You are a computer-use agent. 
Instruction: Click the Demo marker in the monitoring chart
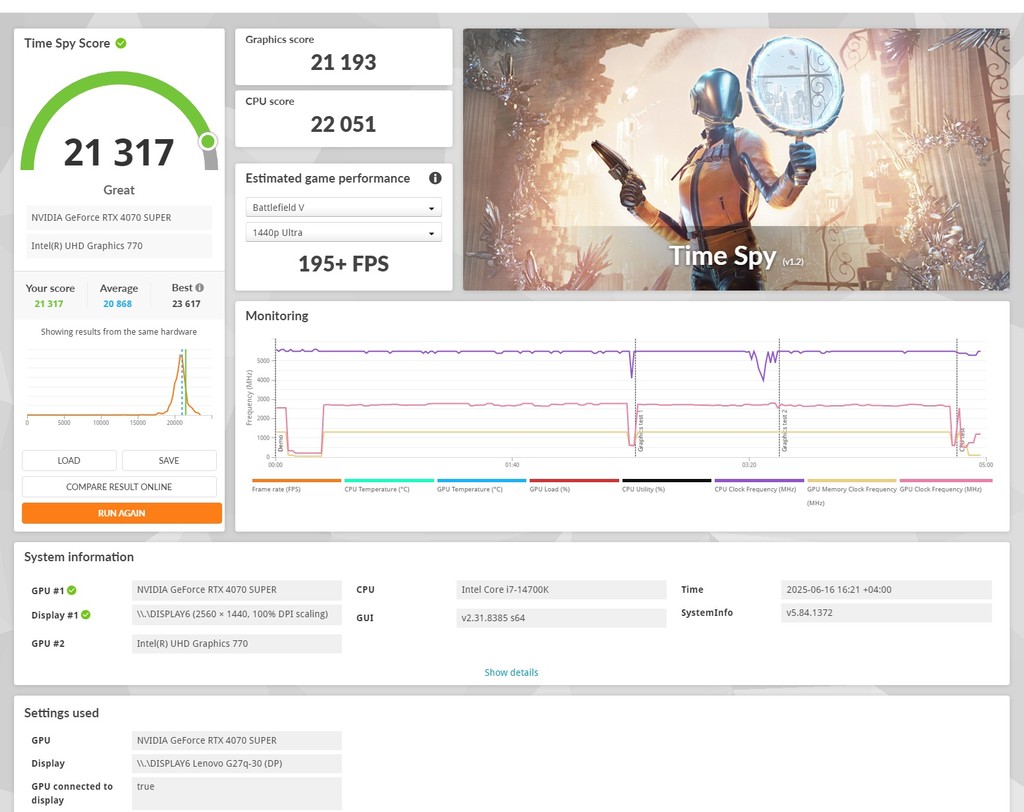point(281,442)
